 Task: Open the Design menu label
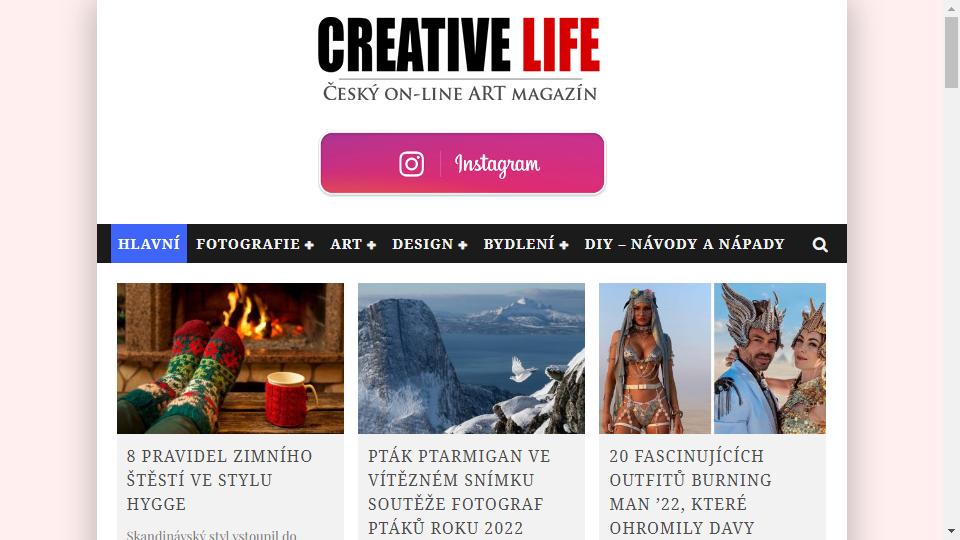422,244
